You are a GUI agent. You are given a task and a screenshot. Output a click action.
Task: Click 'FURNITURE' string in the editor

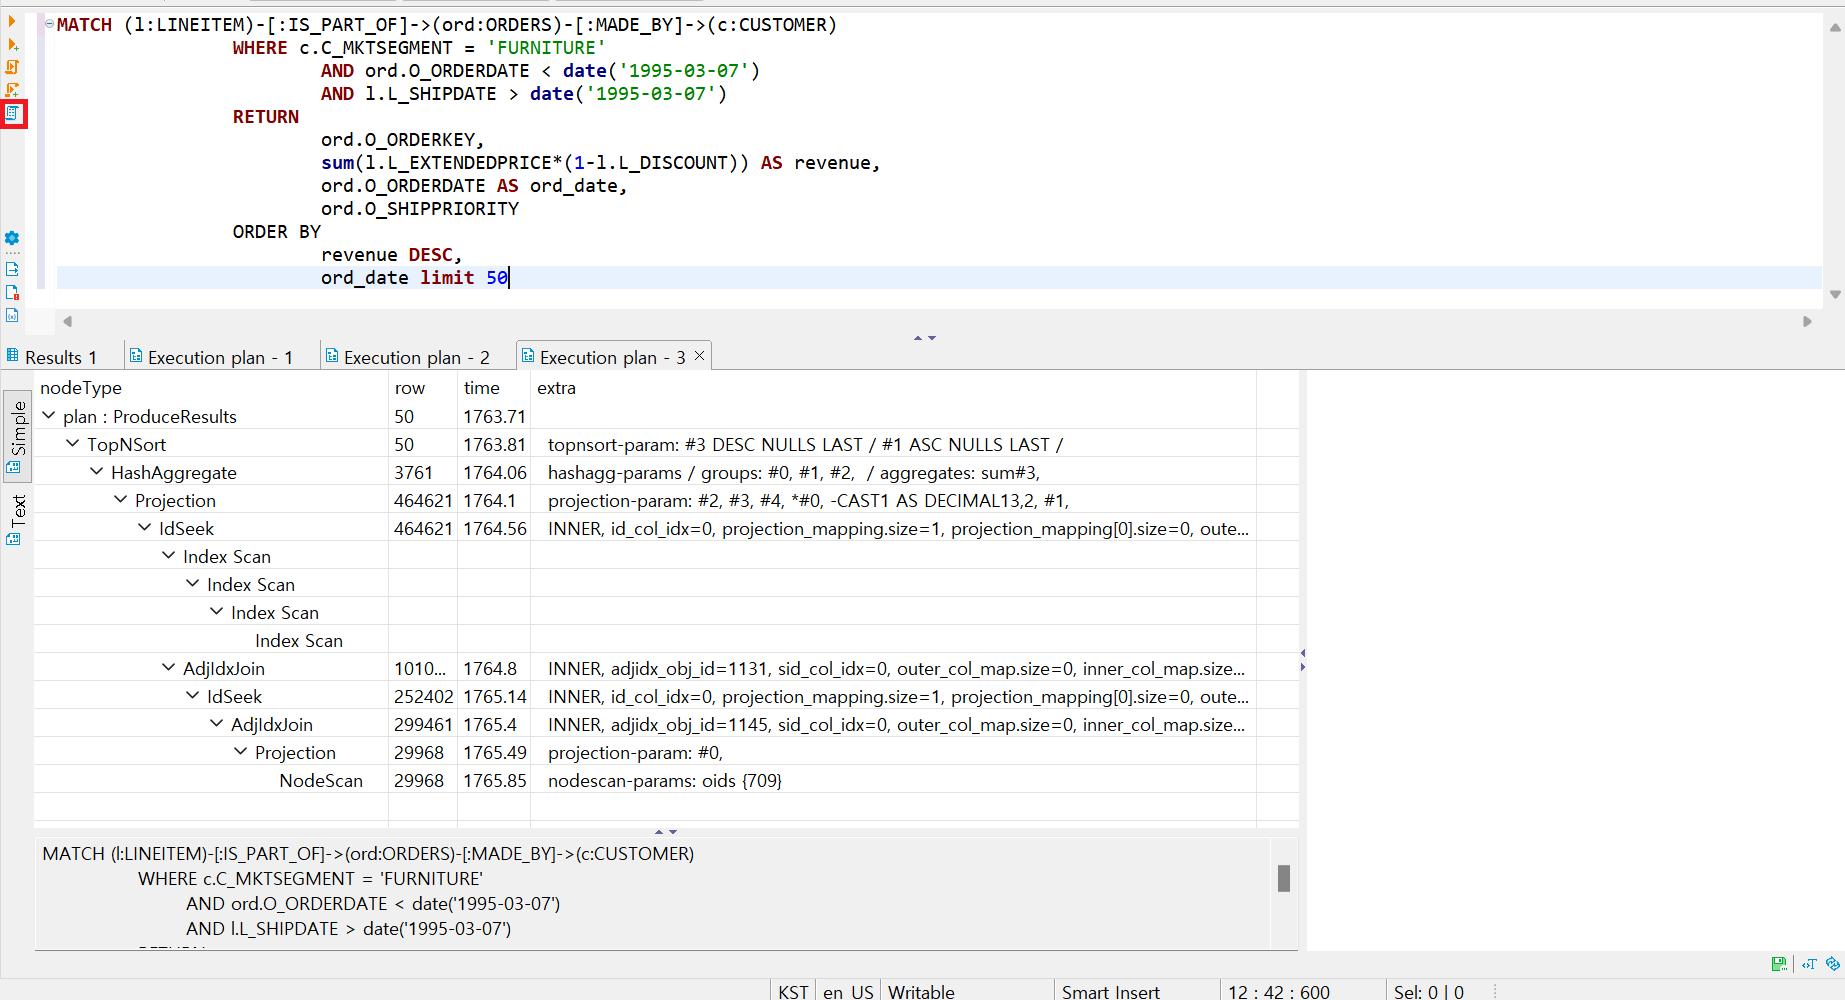(x=546, y=47)
